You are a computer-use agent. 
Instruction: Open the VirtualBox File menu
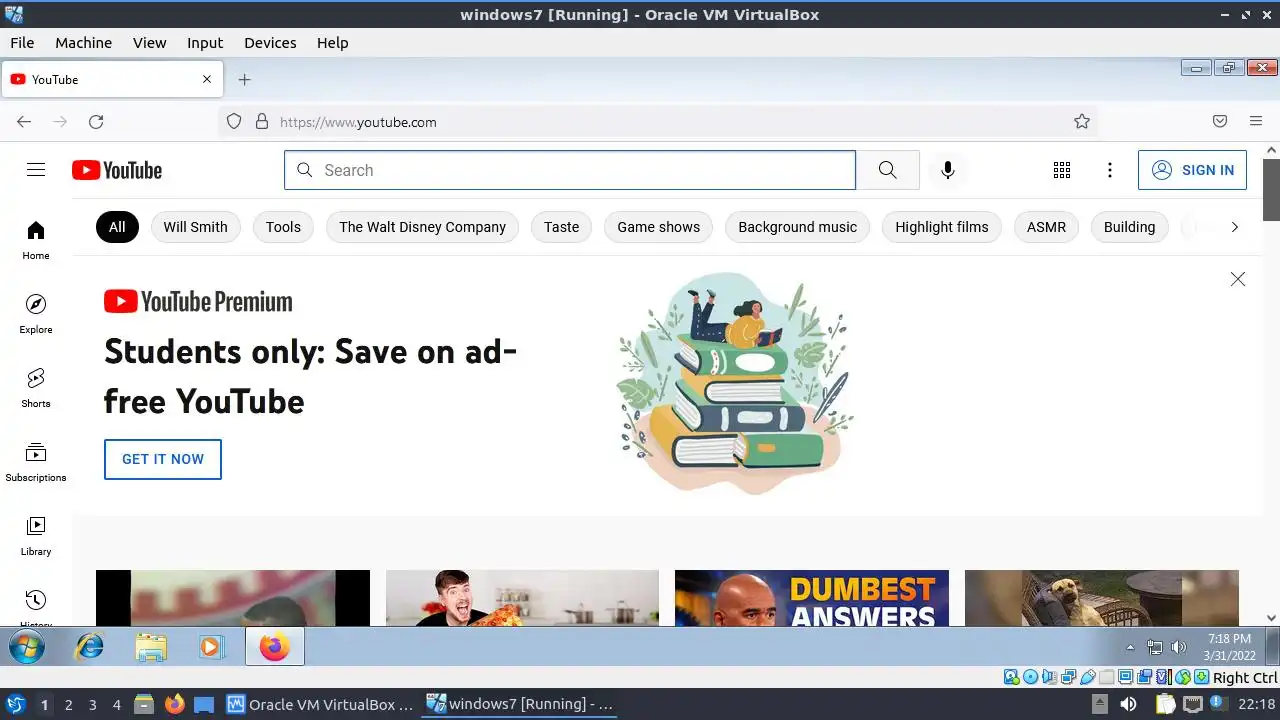pyautogui.click(x=22, y=43)
